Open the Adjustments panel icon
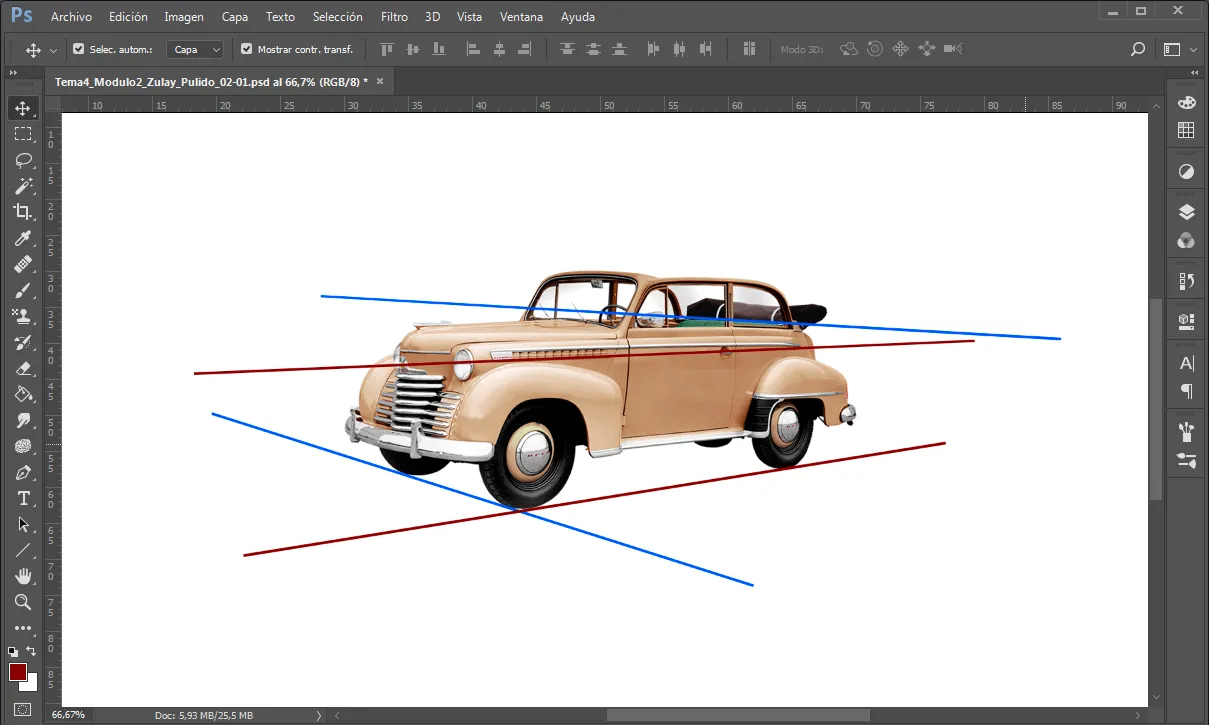Image resolution: width=1209 pixels, height=725 pixels. (1187, 172)
